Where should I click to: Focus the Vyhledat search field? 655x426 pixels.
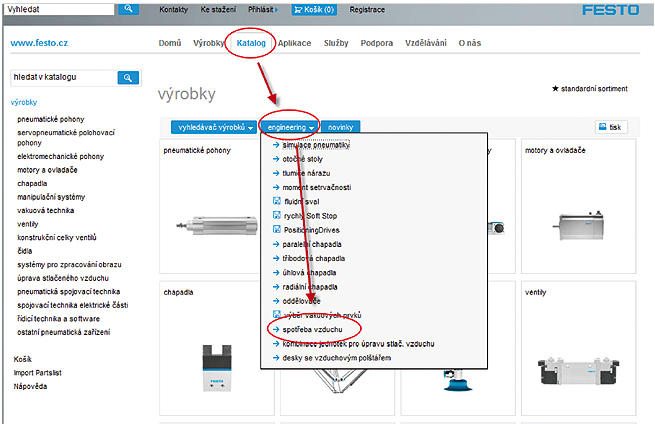59,9
